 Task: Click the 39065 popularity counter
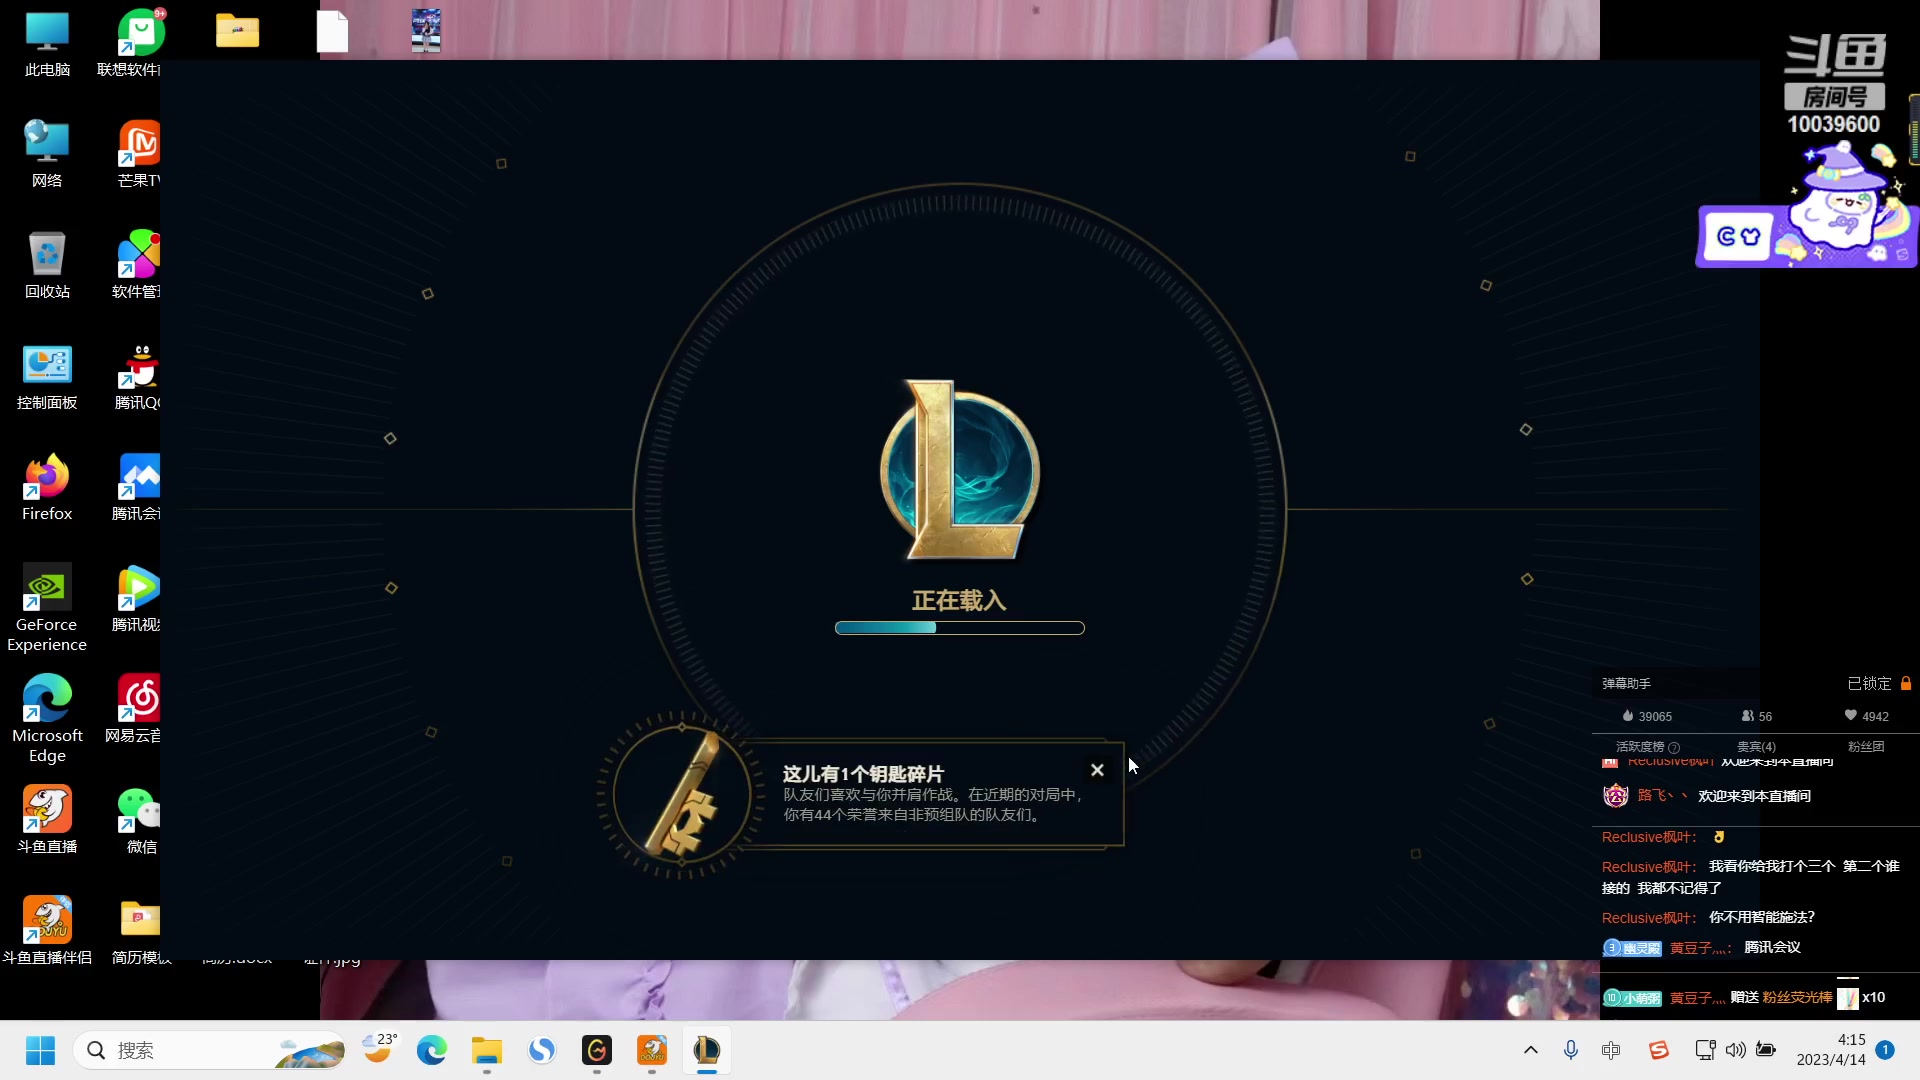pos(1647,716)
